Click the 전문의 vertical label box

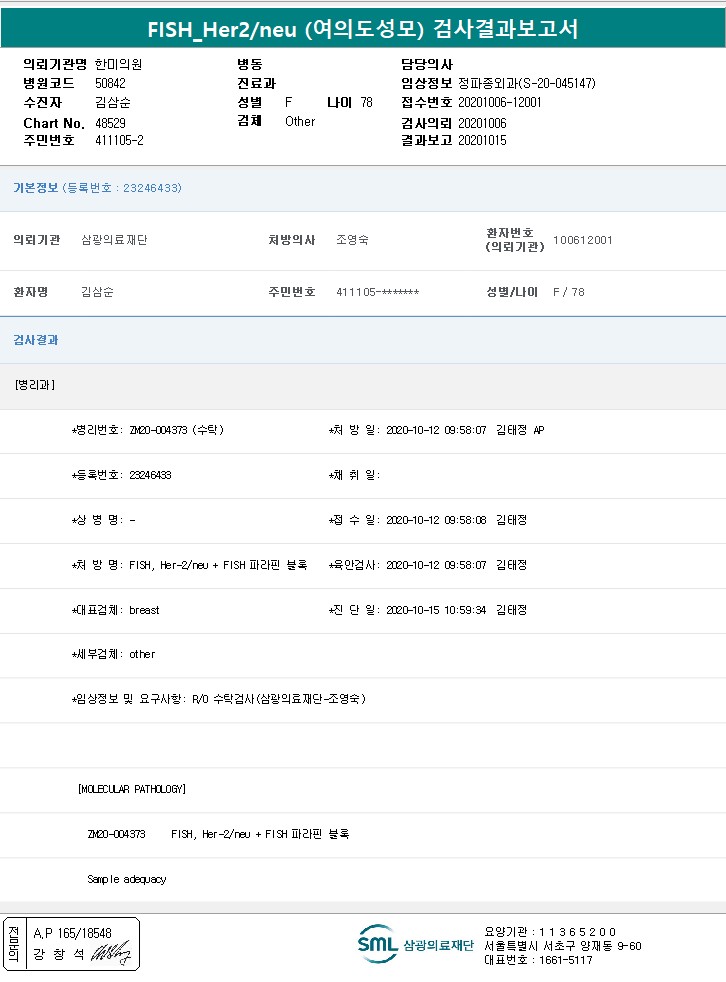14,944
